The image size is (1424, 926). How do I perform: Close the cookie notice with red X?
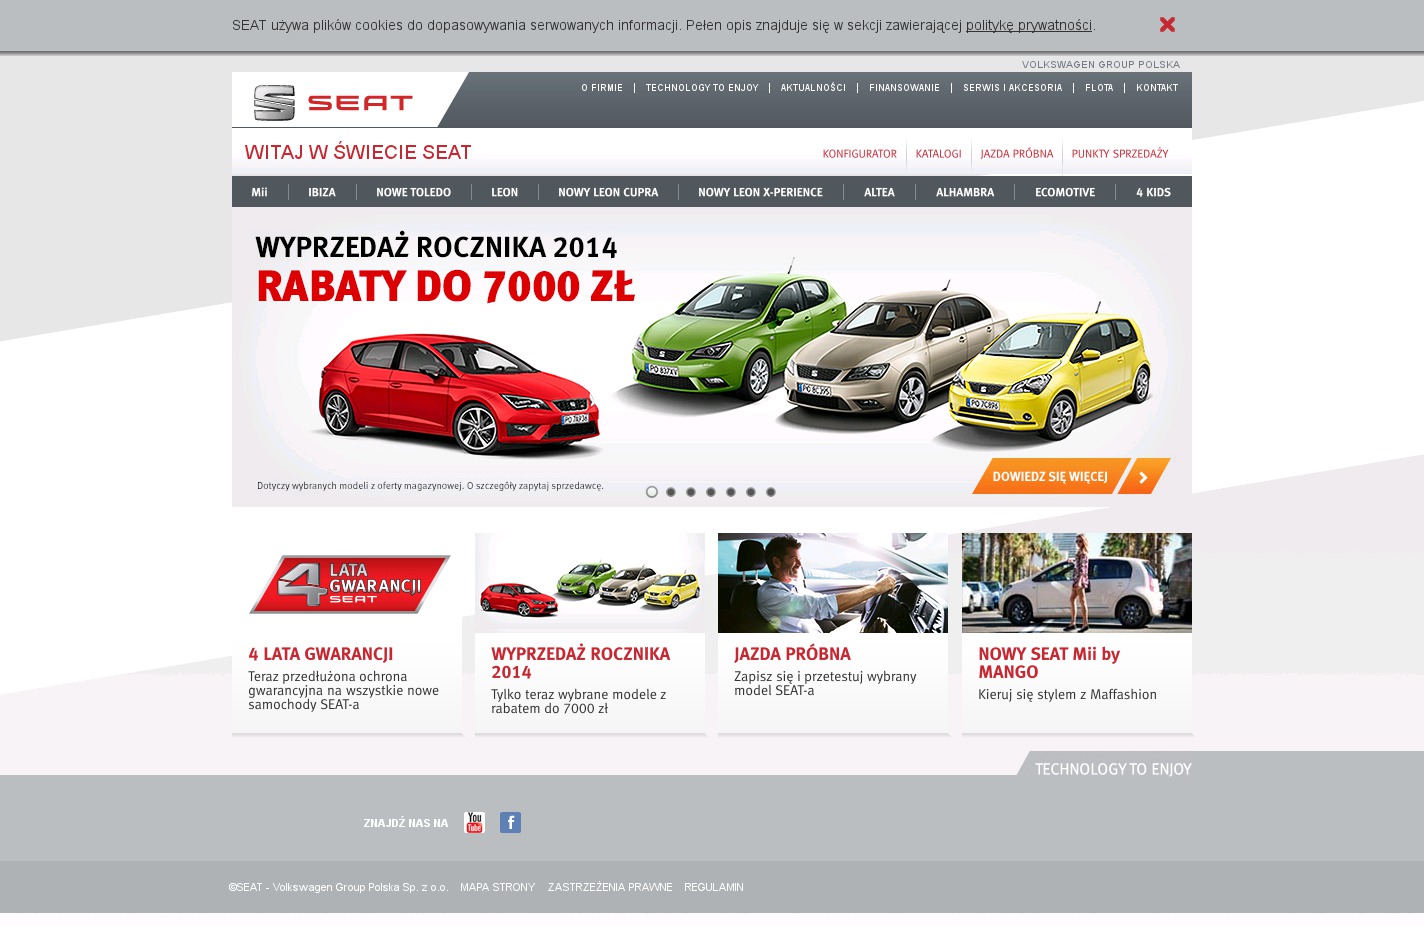point(1167,24)
